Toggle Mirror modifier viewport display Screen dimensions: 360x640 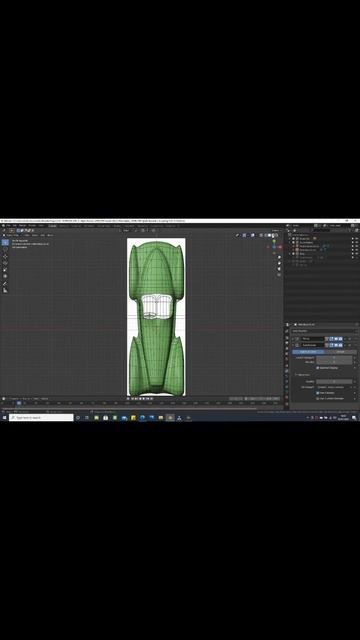[x=336, y=339]
